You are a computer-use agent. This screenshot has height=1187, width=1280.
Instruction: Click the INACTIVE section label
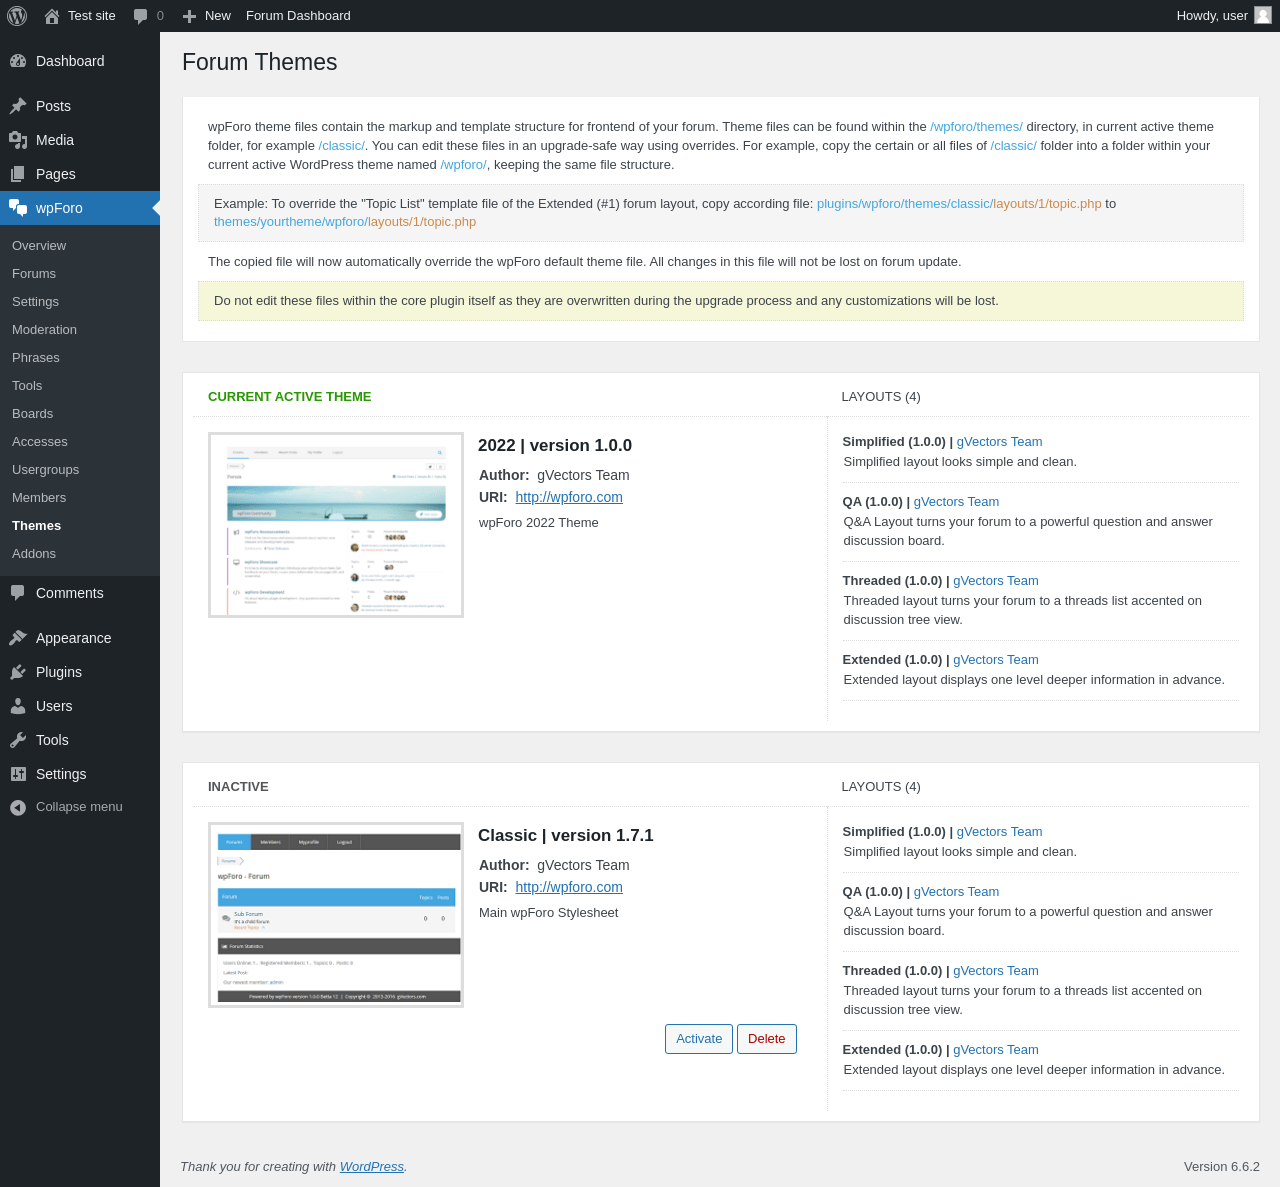point(238,787)
